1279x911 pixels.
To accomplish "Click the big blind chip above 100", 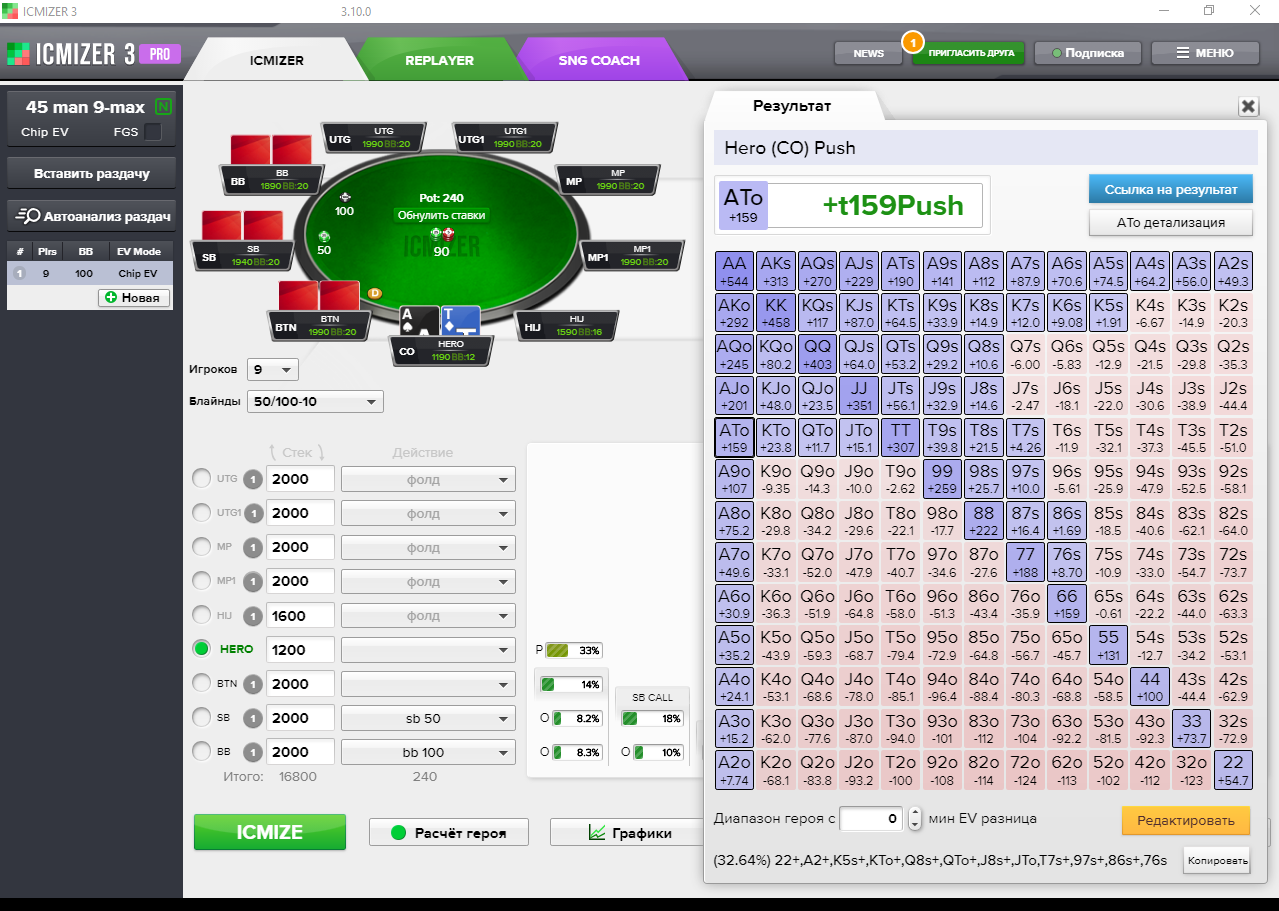I will pyautogui.click(x=345, y=197).
